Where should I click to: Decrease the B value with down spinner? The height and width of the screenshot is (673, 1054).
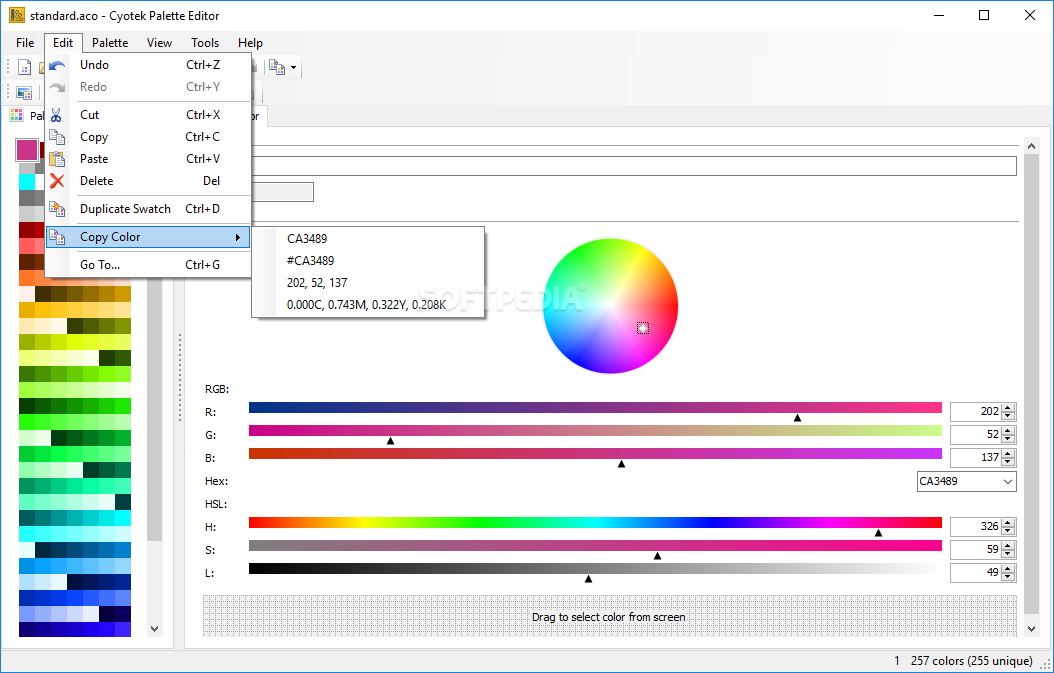pos(1008,461)
